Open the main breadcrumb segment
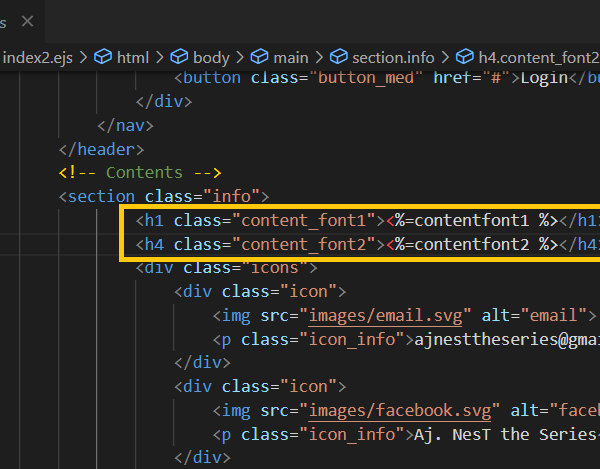600x469 pixels. (290, 58)
